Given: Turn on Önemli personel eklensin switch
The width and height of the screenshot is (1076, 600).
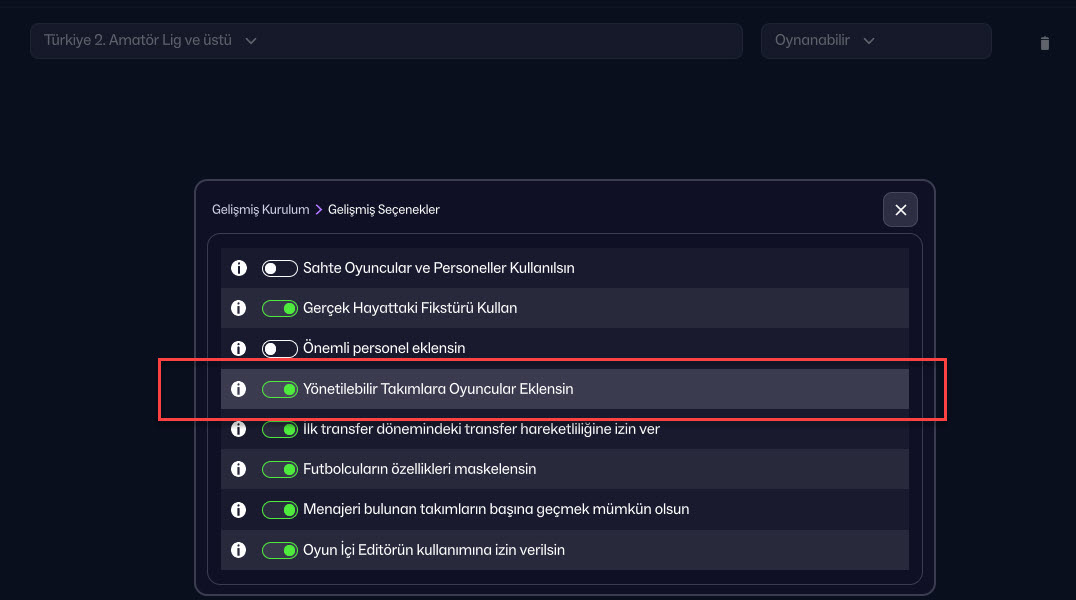Looking at the screenshot, I should [280, 348].
